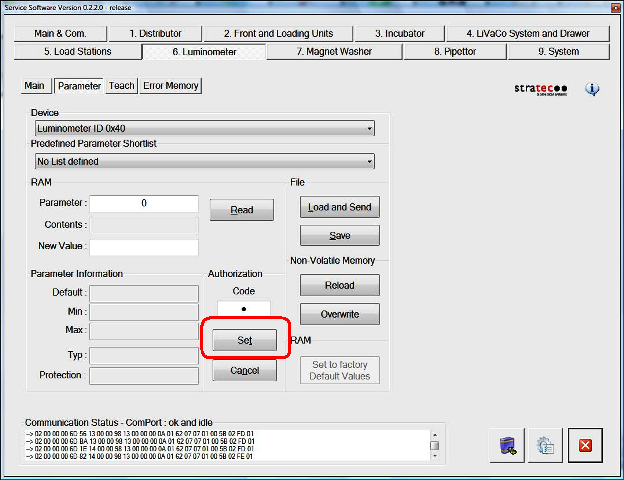Open the 8. Pipettor tab

(x=454, y=51)
